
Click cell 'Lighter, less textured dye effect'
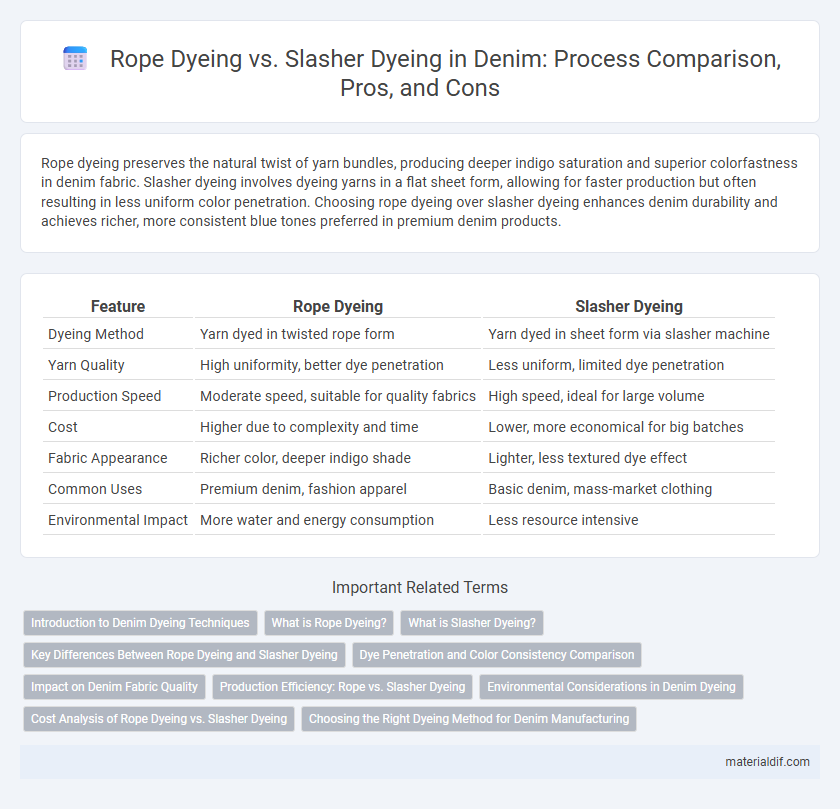click(x=587, y=459)
